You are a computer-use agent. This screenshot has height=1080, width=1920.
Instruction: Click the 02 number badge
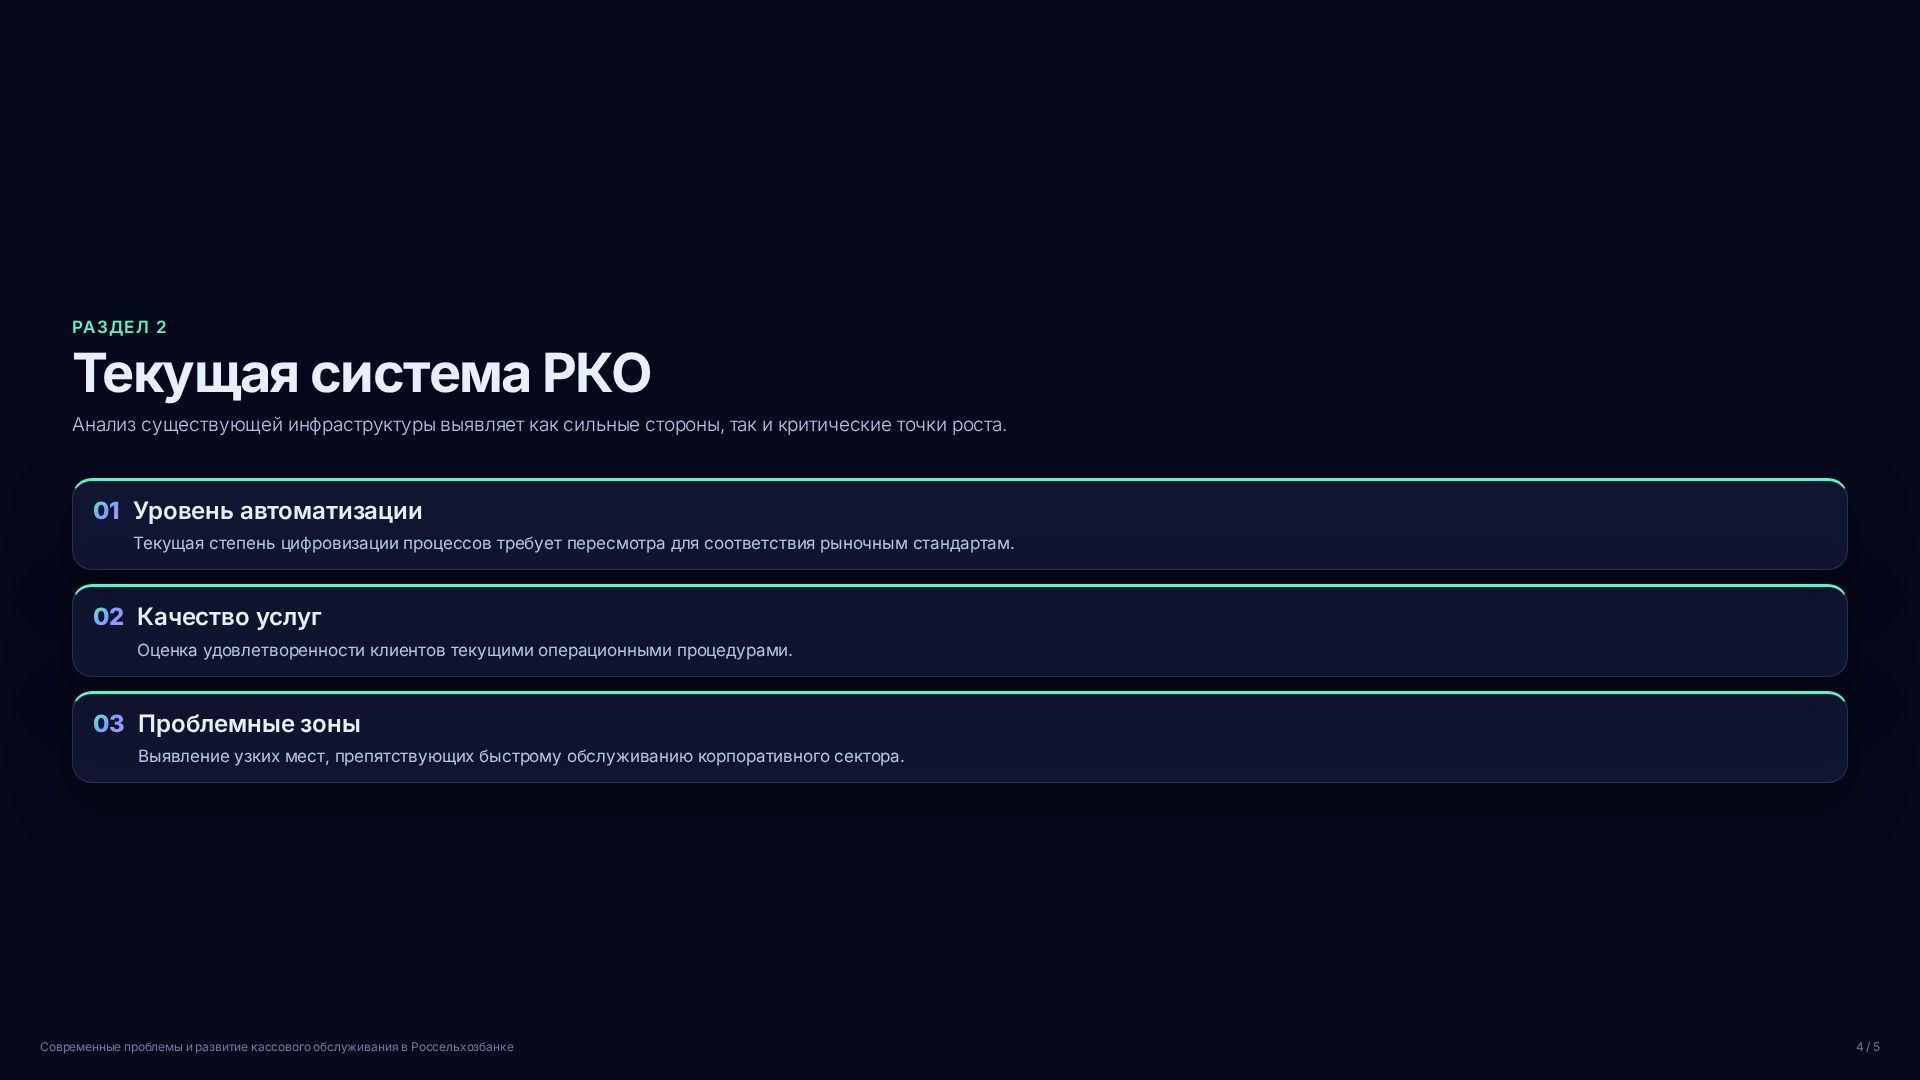point(108,617)
